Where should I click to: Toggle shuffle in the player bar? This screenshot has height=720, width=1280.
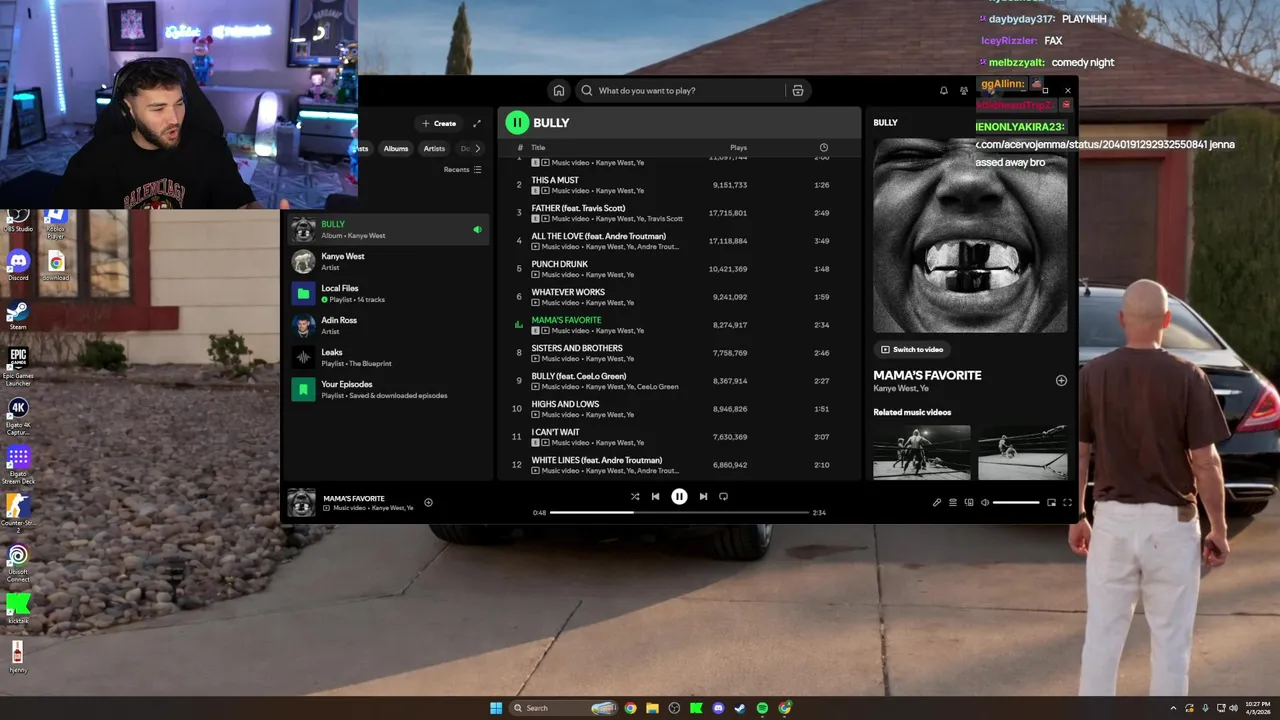(635, 496)
